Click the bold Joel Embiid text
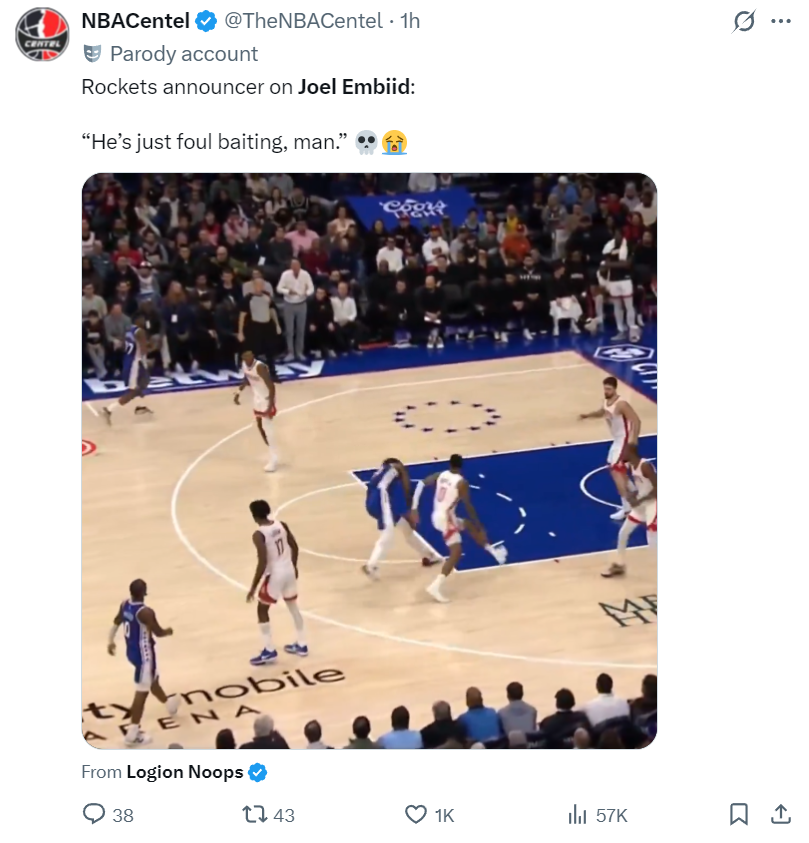The height and width of the screenshot is (843, 809). tap(354, 86)
